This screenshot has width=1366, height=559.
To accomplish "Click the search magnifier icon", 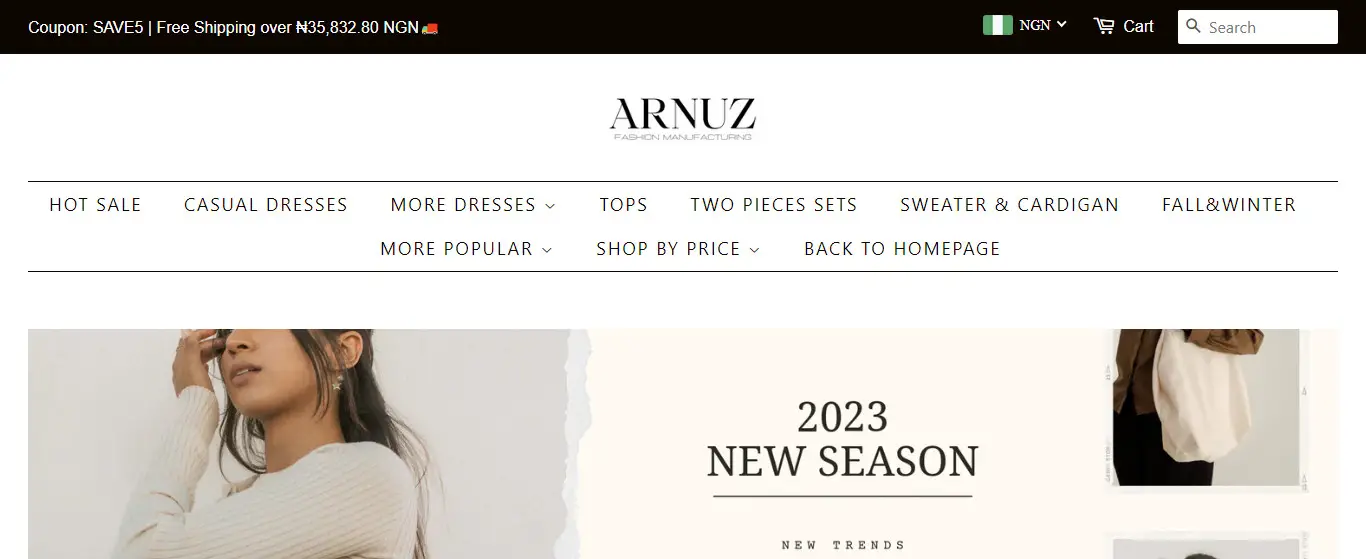I will pyautogui.click(x=1193, y=26).
